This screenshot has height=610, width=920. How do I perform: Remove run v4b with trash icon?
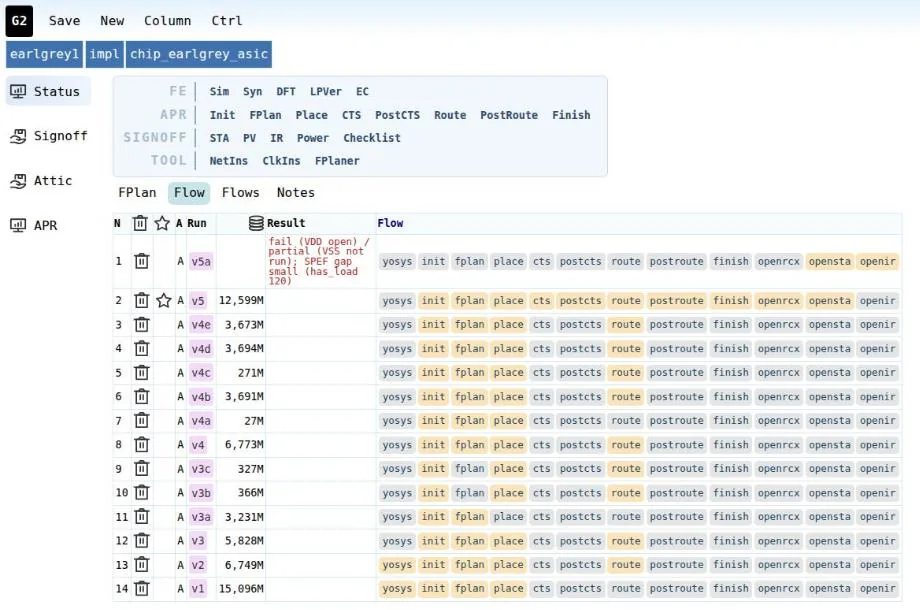[x=141, y=396]
